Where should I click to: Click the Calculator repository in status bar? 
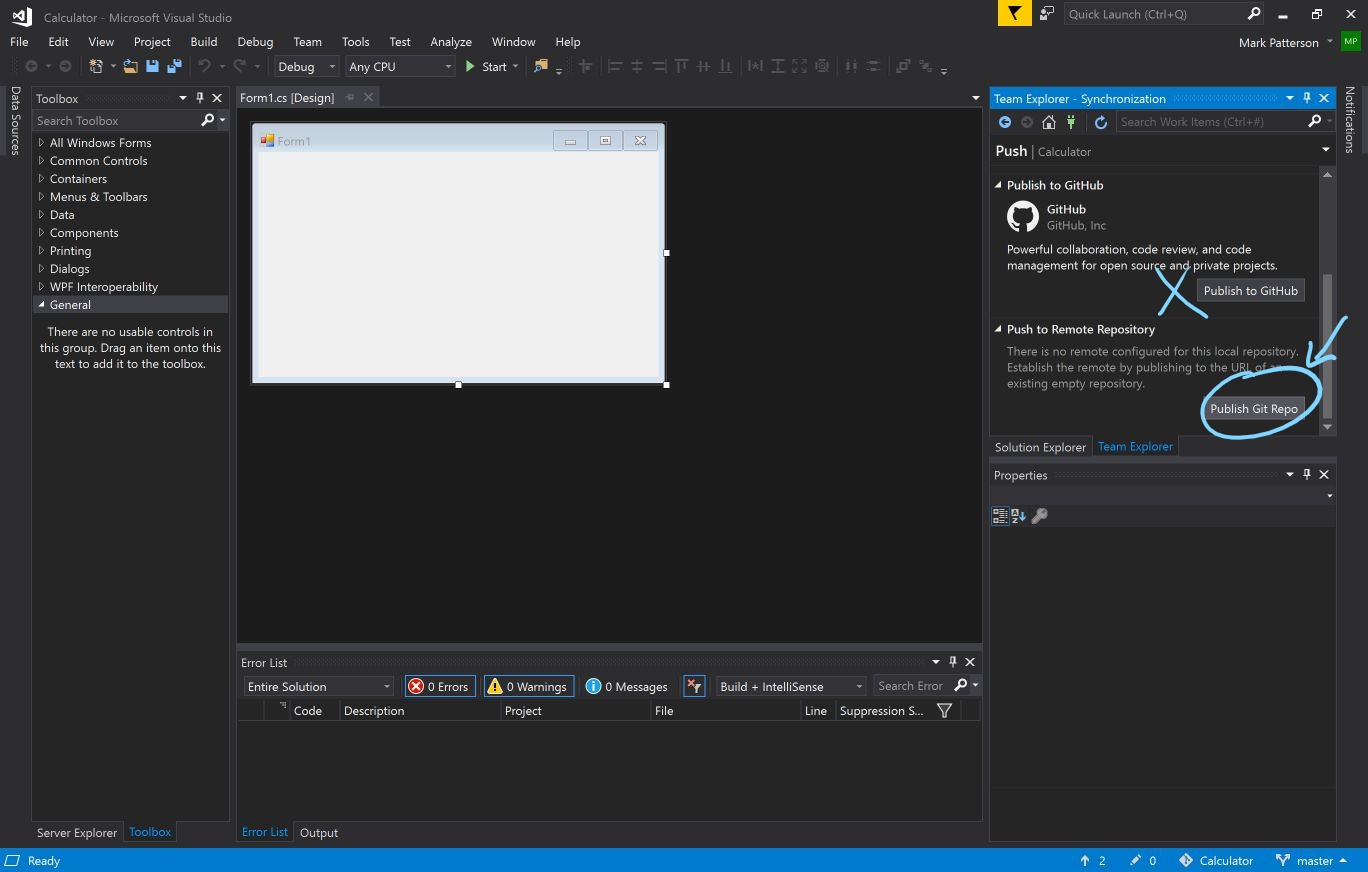[1216, 860]
